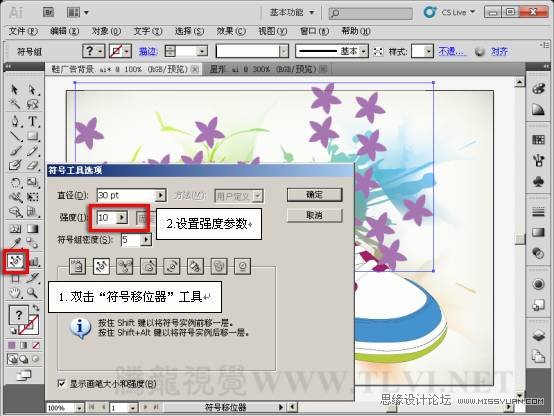Swap fill and stroke arrows
The height and width of the screenshot is (416, 554).
(36, 308)
